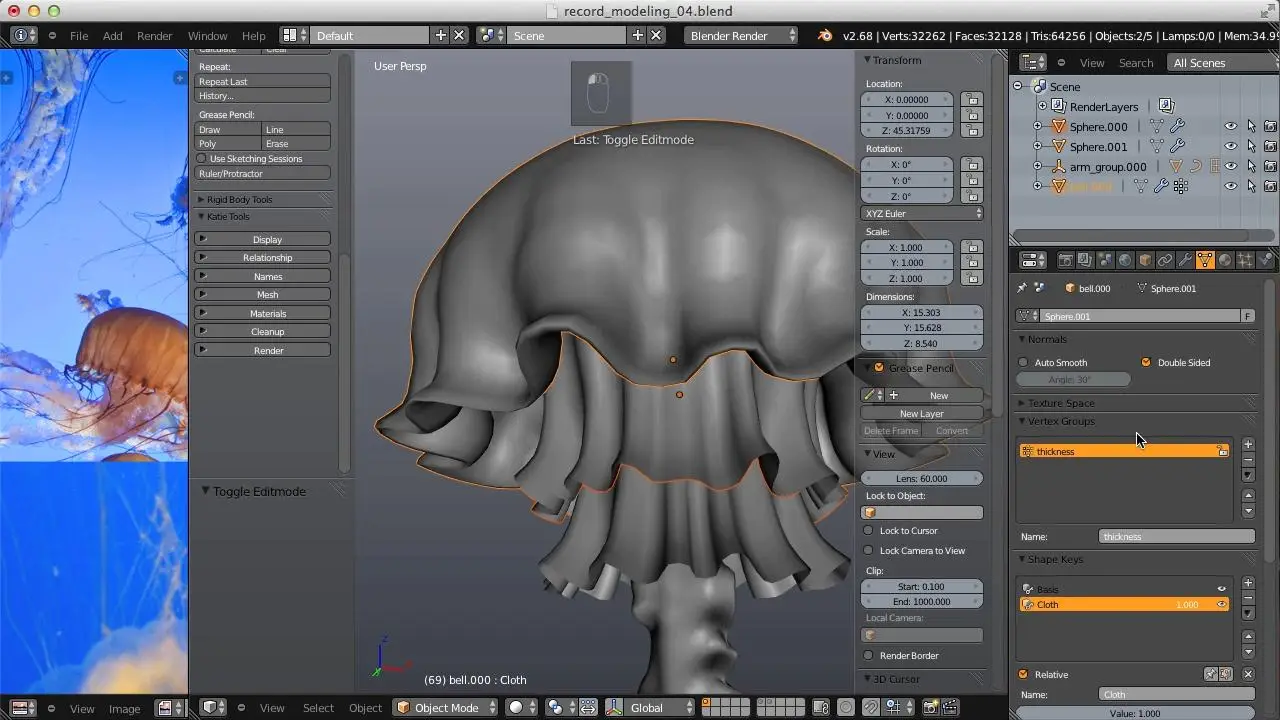Toggle visibility eye for Sphere.001

tap(1231, 147)
